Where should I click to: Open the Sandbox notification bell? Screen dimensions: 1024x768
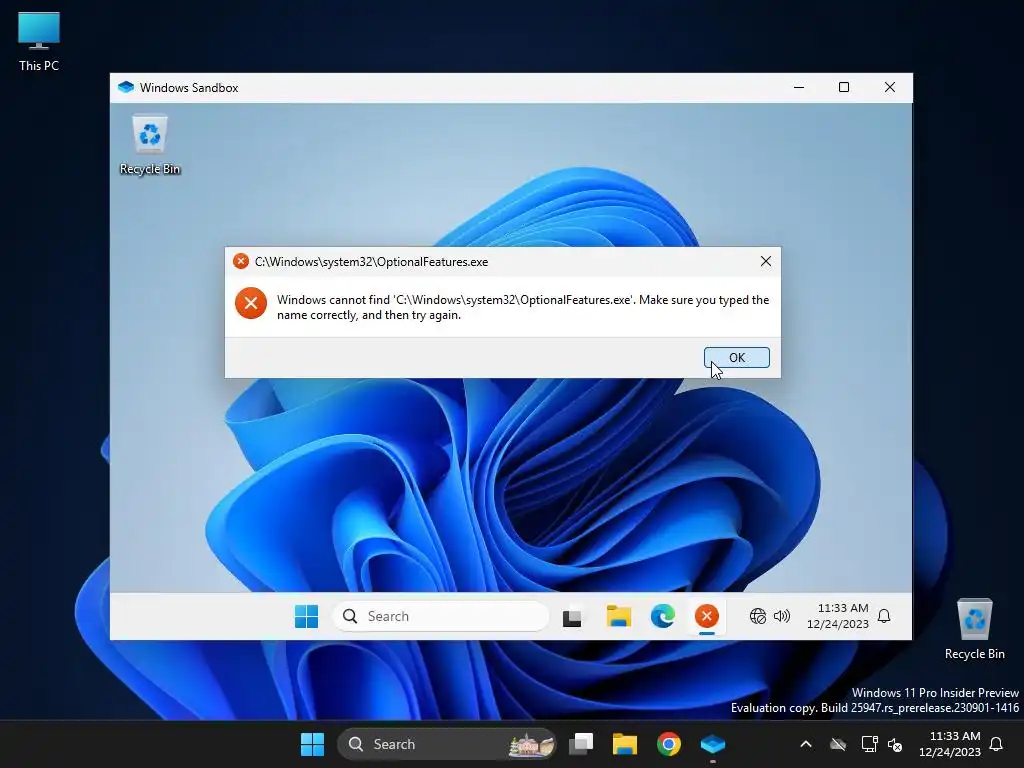(884, 616)
